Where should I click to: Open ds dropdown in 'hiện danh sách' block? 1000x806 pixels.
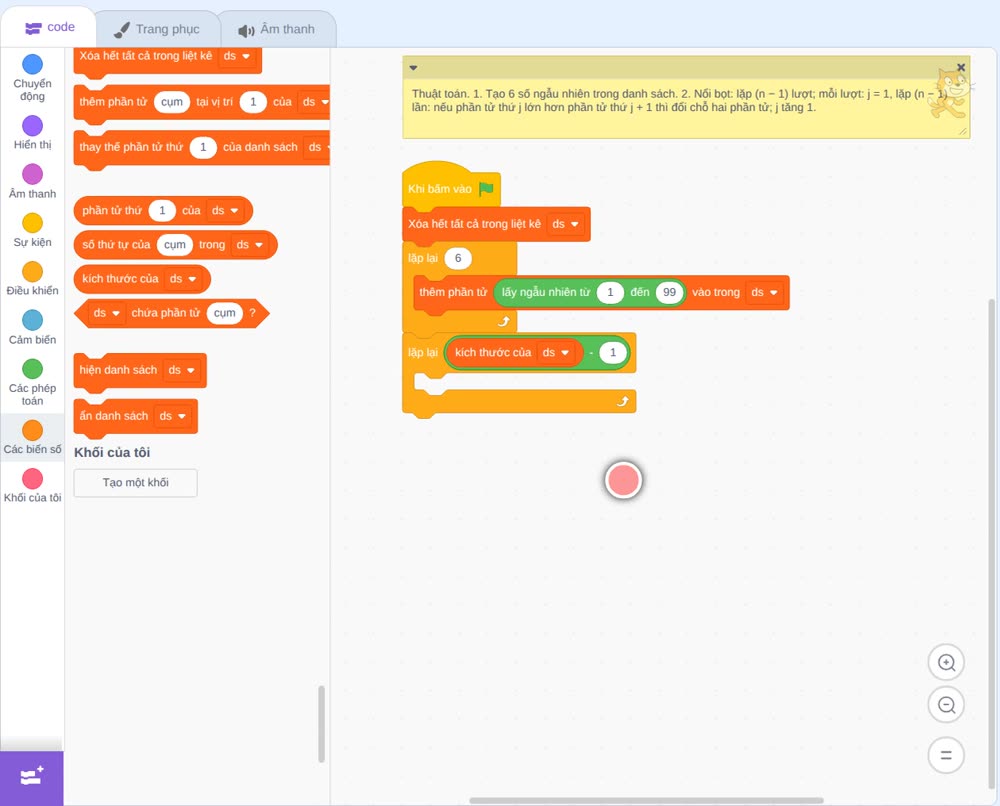(182, 370)
